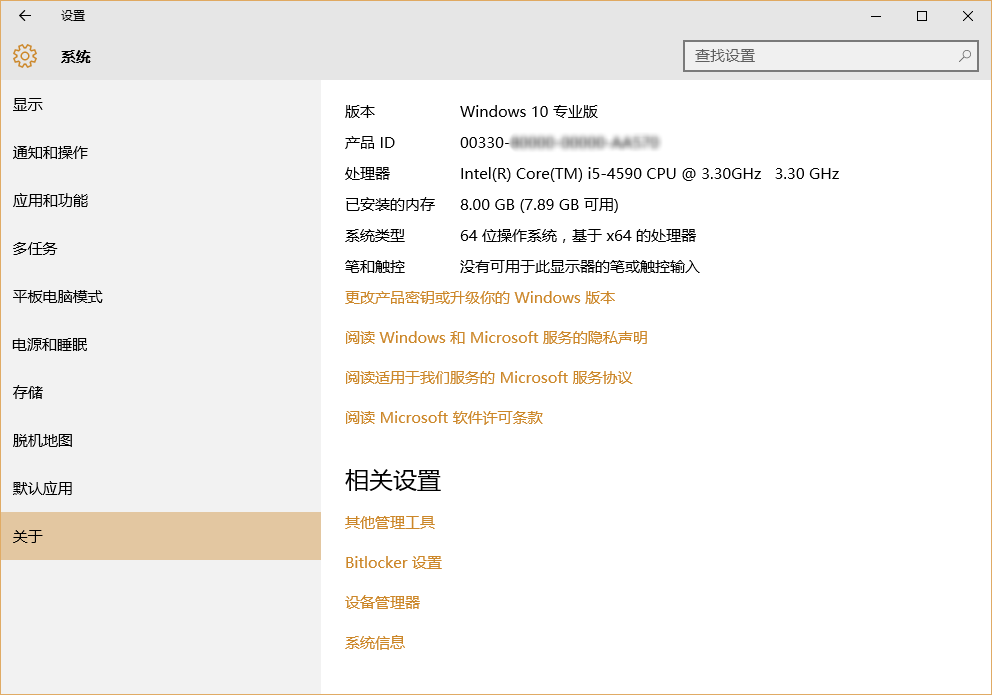This screenshot has width=992, height=695.
Task: Open the Microsoft 服务协议 link
Action: click(x=488, y=378)
